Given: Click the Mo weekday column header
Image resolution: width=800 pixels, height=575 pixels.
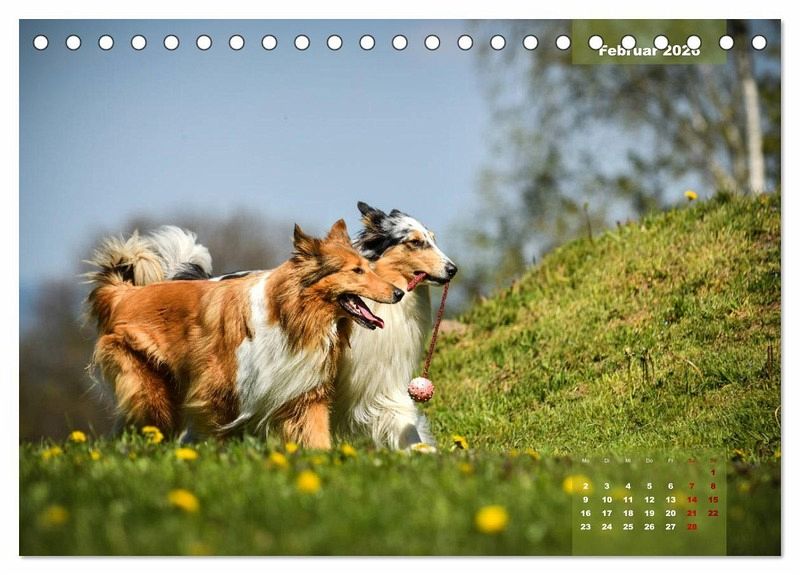Looking at the screenshot, I should (x=585, y=461).
